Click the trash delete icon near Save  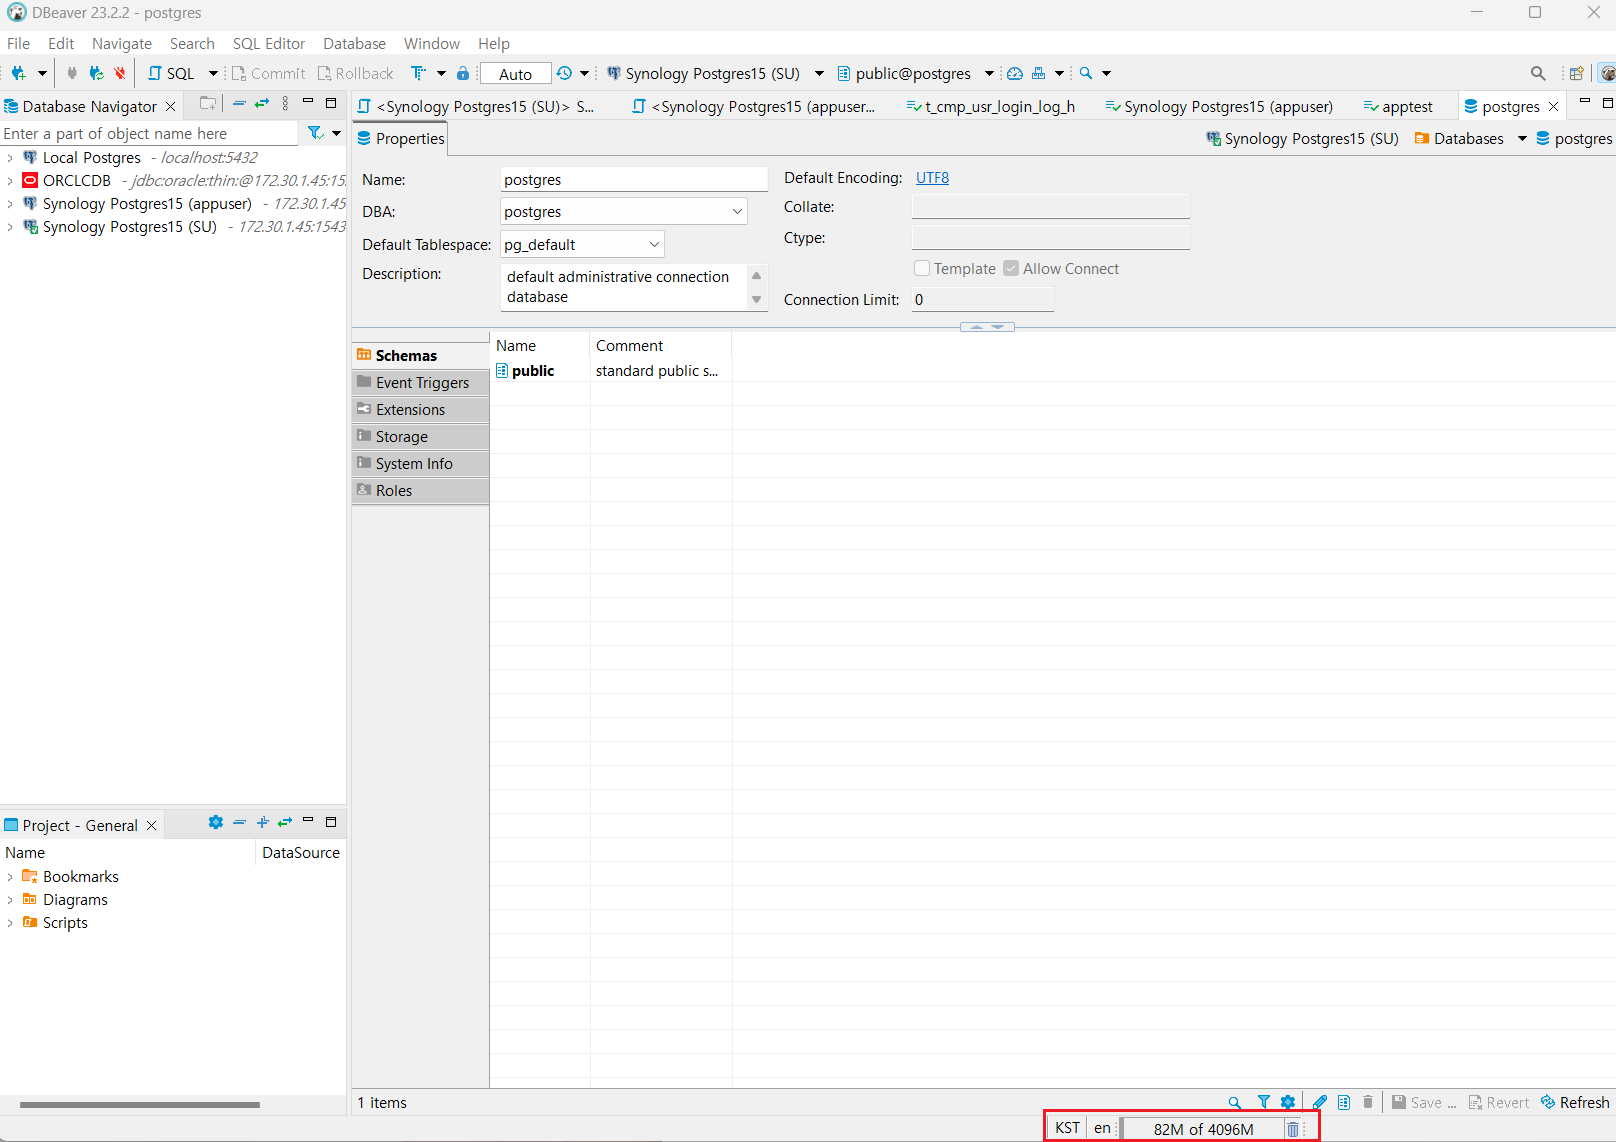coord(1368,1102)
